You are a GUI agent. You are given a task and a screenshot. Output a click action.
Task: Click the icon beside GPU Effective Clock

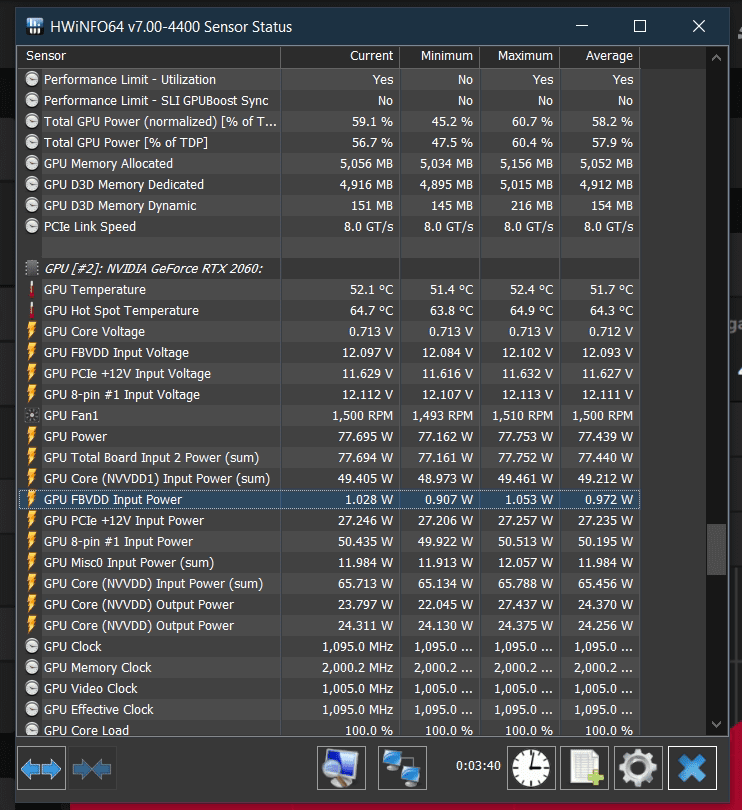tap(32, 709)
